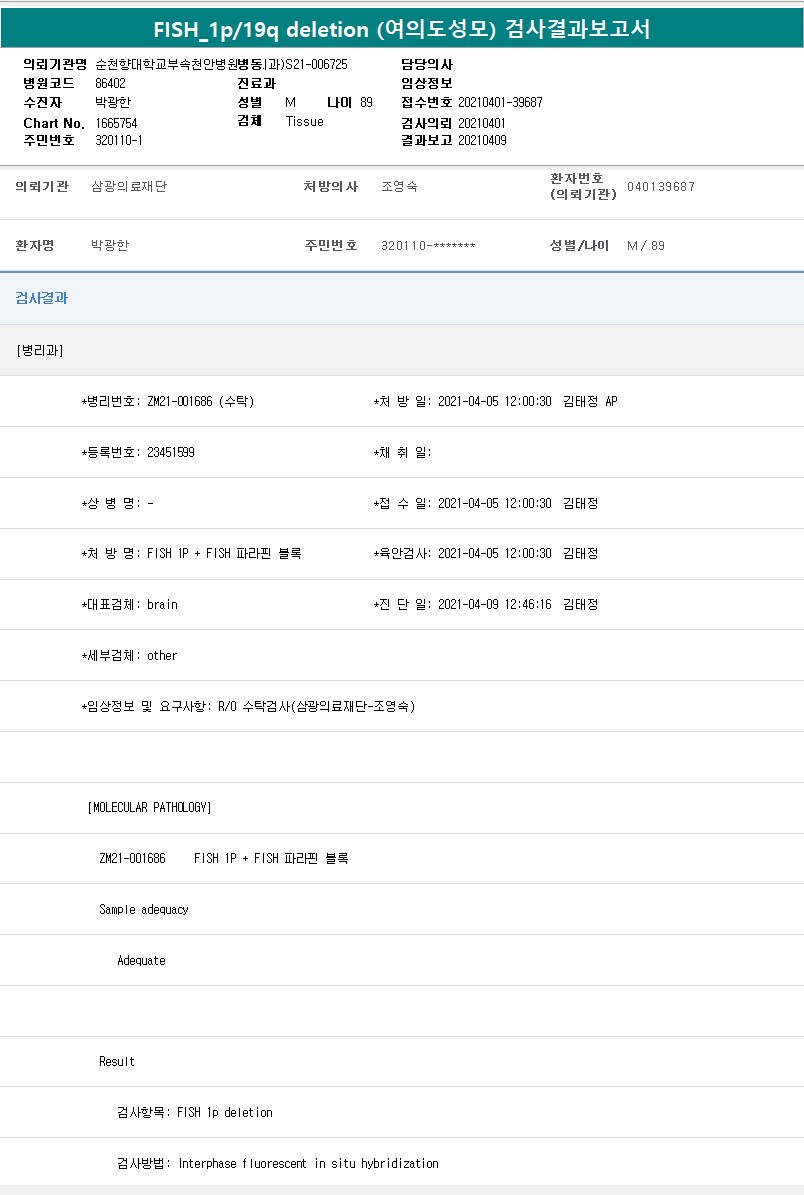The height and width of the screenshot is (1195, 804).
Task: Click the specimen type Tissue
Action: point(304,121)
